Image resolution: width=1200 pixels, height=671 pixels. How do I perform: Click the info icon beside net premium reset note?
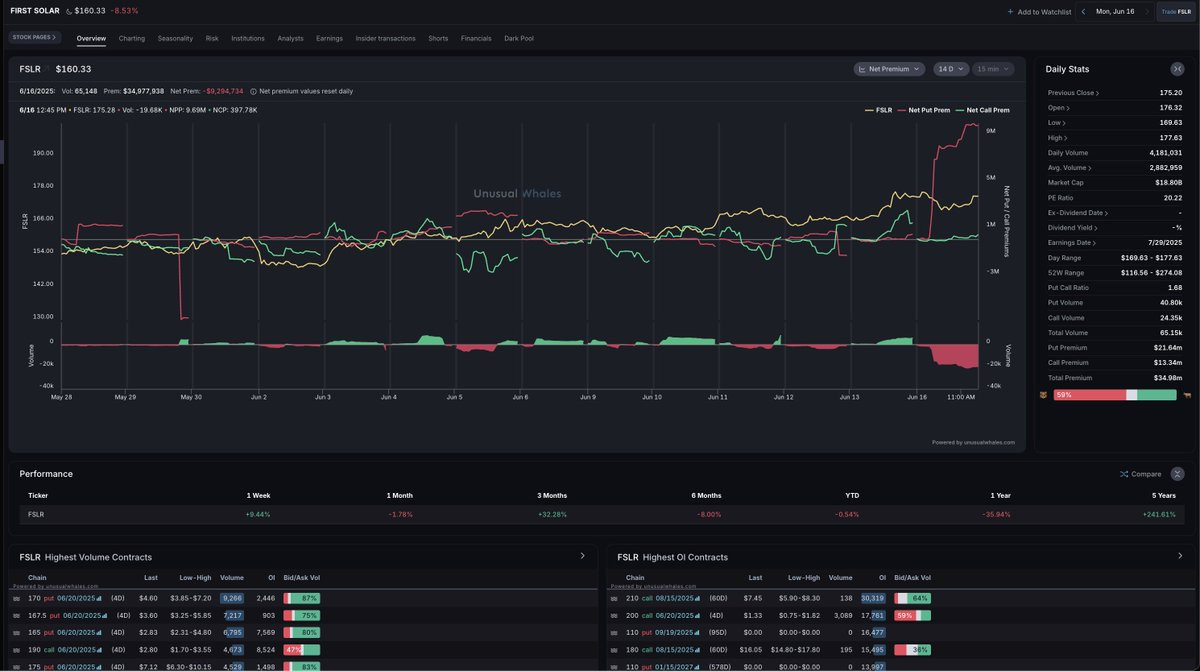pyautogui.click(x=253, y=91)
